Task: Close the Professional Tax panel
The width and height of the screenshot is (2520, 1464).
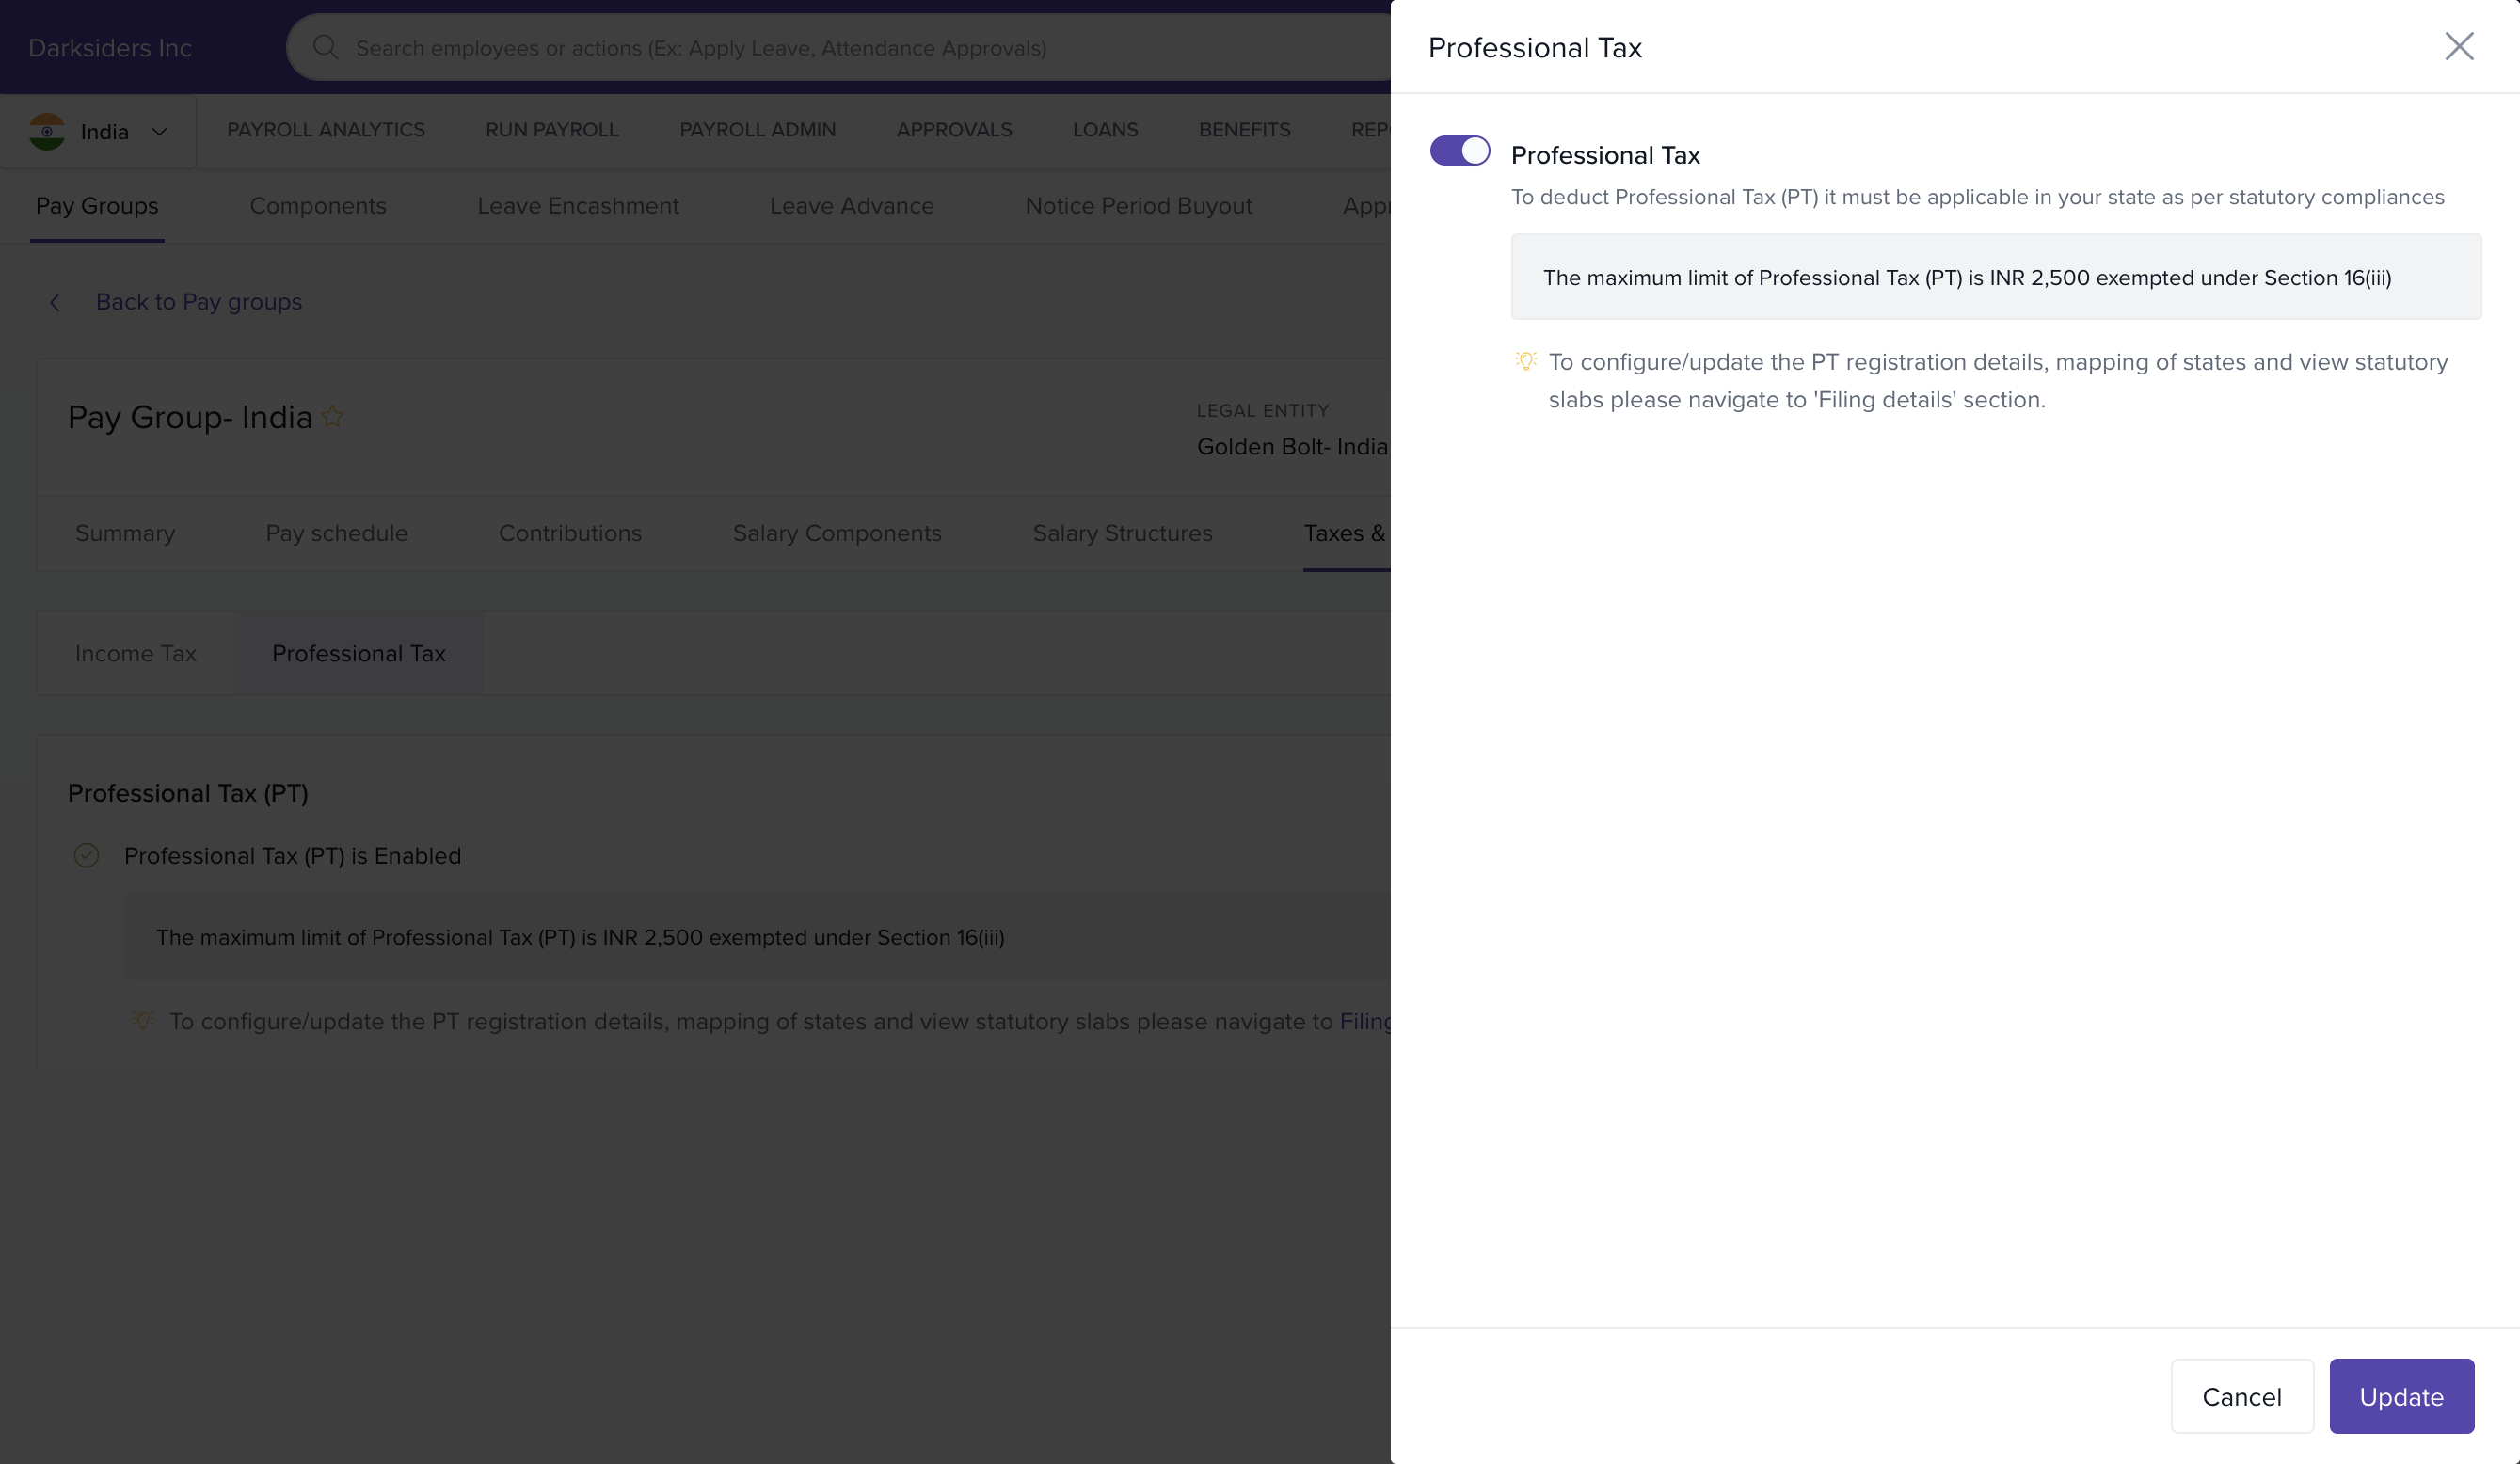Action: pos(2458,46)
